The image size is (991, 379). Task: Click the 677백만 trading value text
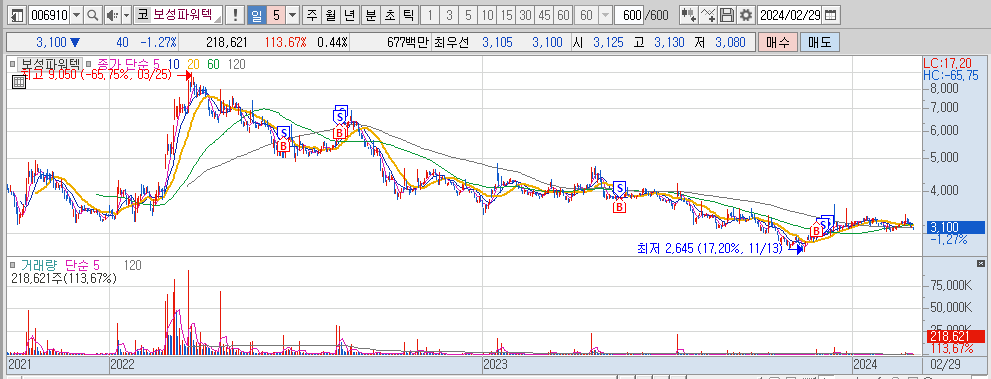(x=408, y=42)
